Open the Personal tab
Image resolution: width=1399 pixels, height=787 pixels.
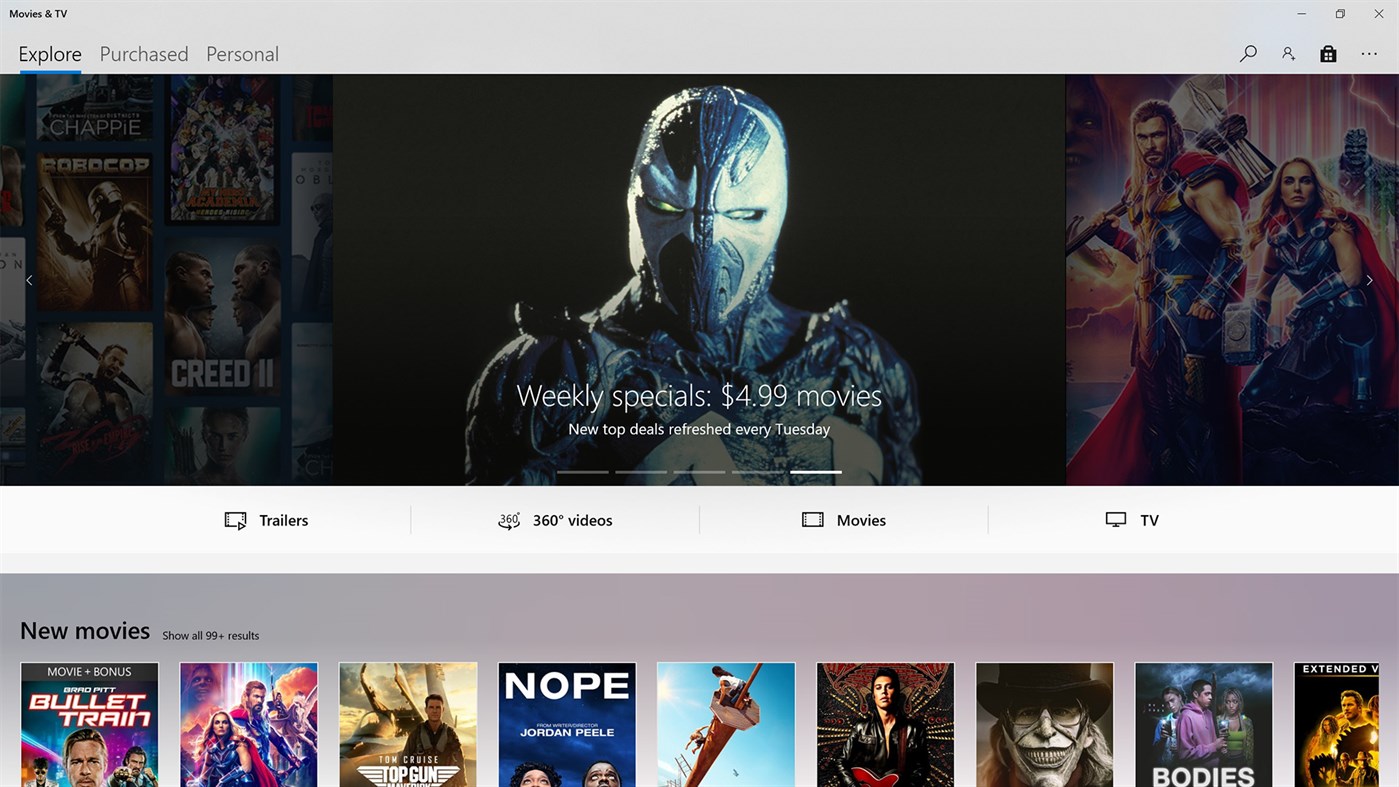242,53
